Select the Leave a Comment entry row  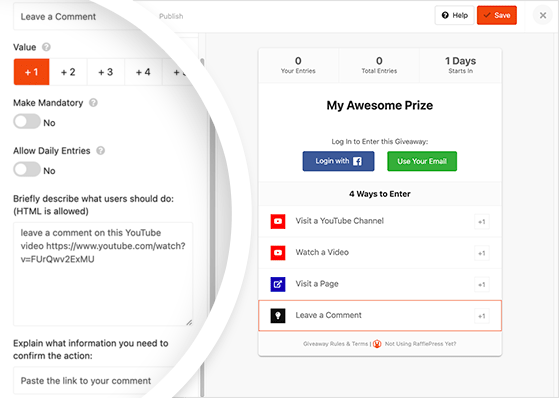point(380,316)
